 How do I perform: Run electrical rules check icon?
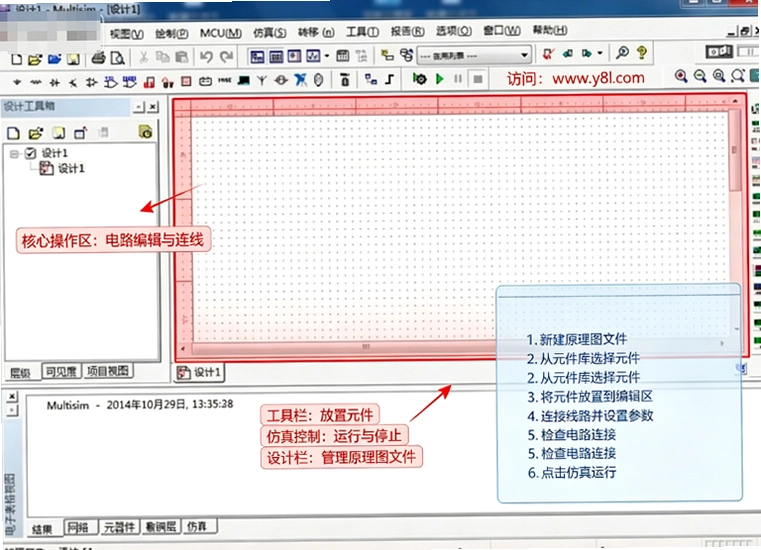tap(548, 53)
